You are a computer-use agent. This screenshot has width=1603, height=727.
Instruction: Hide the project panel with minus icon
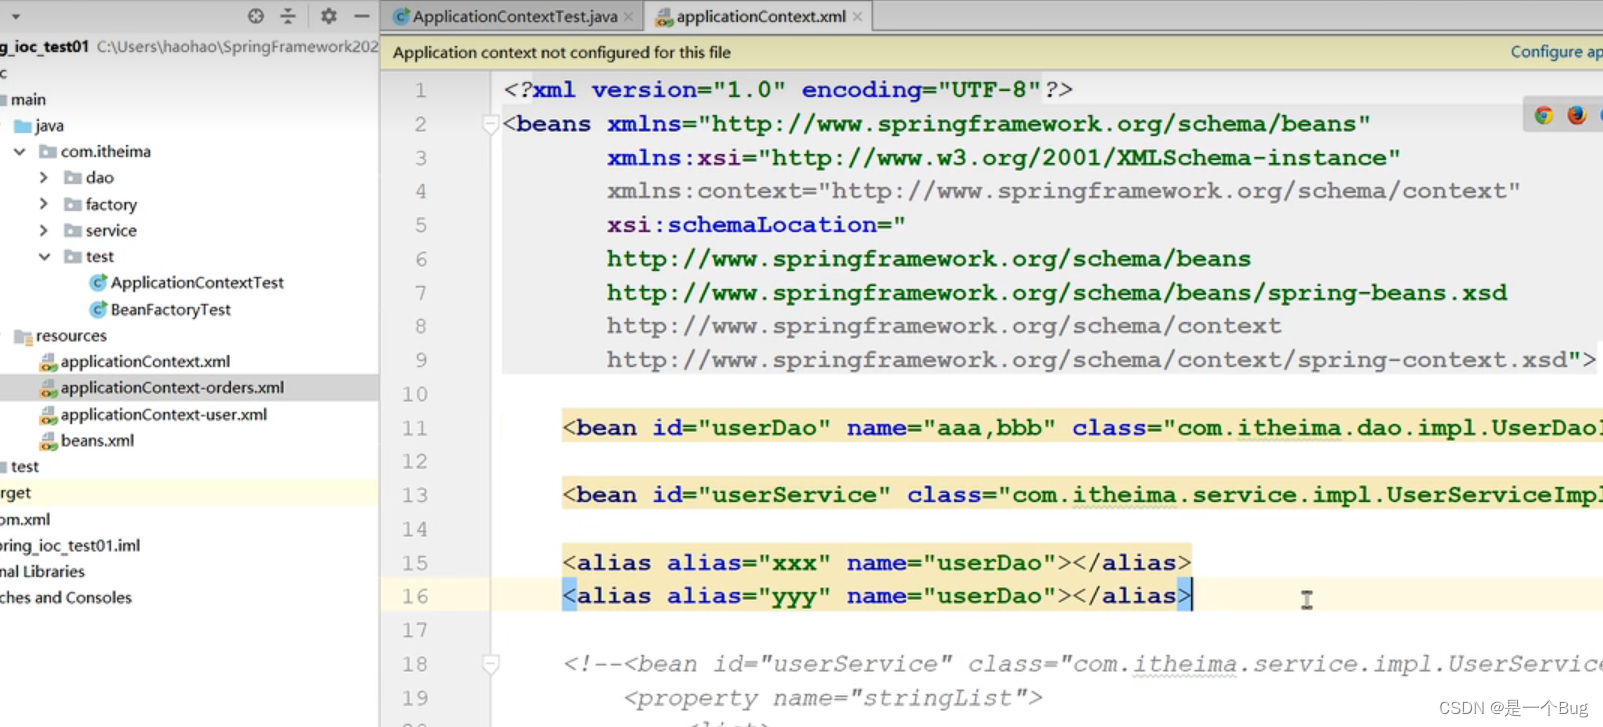pos(362,16)
